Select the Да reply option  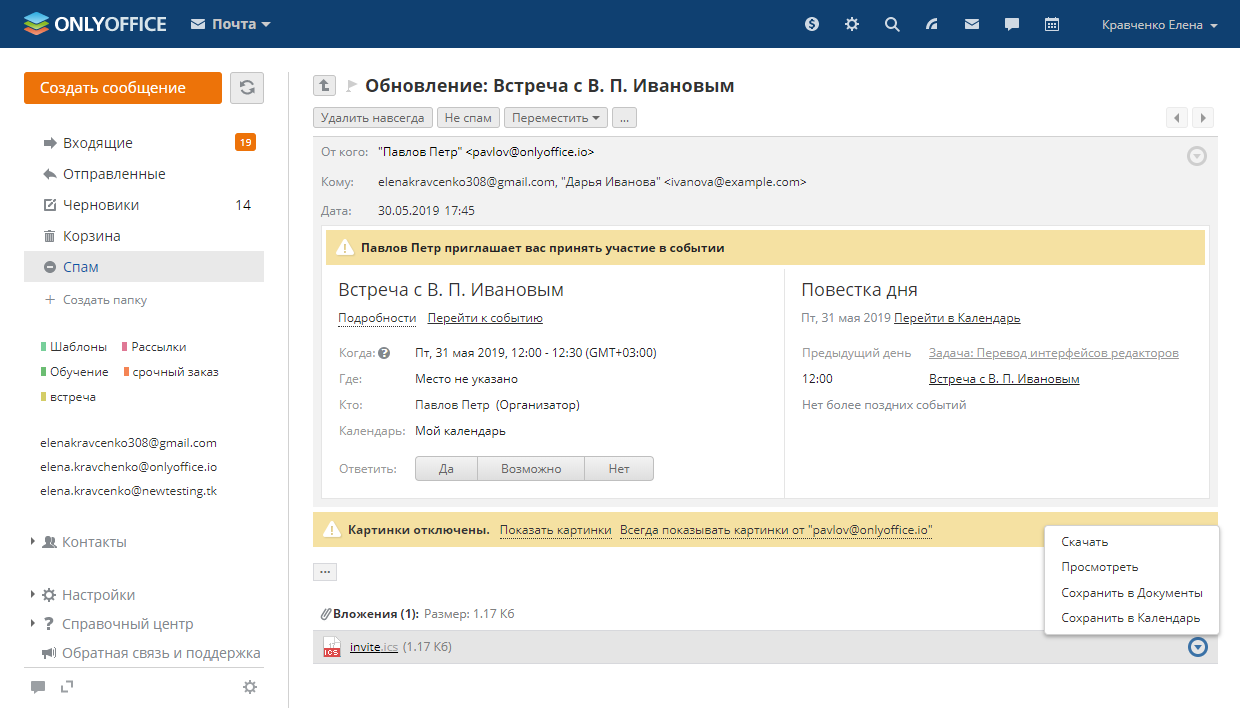[x=446, y=469]
